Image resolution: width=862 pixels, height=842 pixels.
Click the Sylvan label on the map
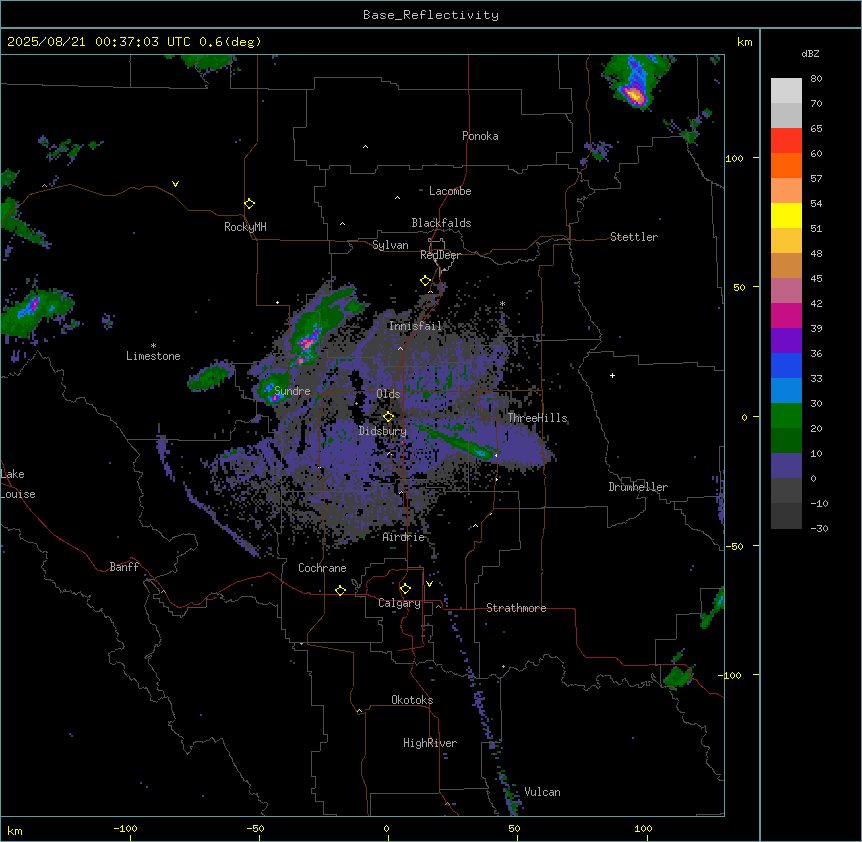click(x=390, y=245)
